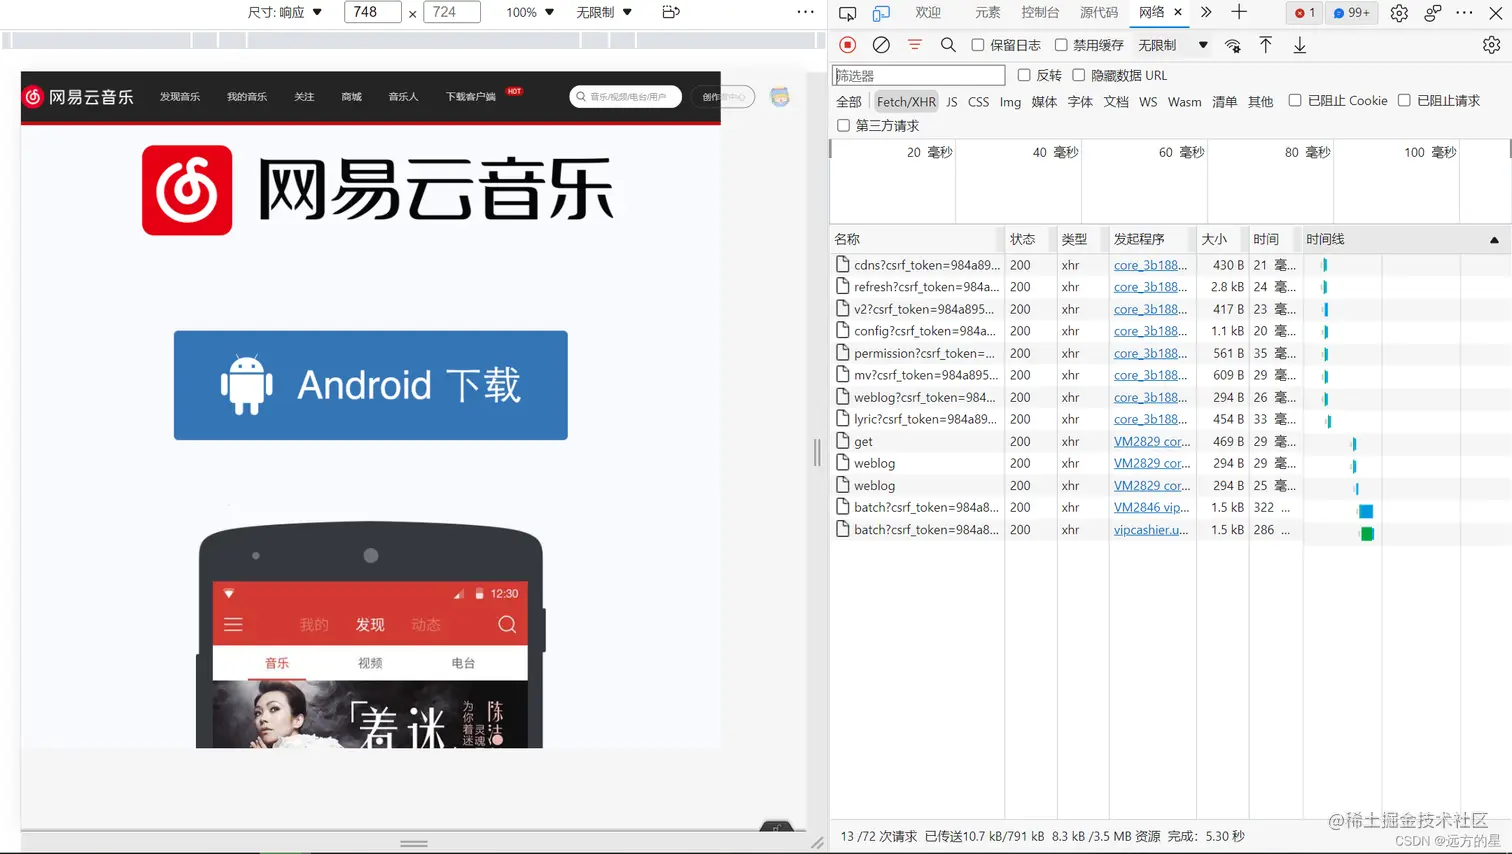Open network panel settings gear

pos(1491,45)
